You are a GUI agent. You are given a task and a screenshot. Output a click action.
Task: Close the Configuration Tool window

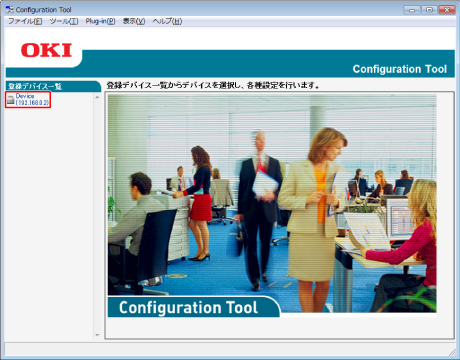tap(447, 10)
